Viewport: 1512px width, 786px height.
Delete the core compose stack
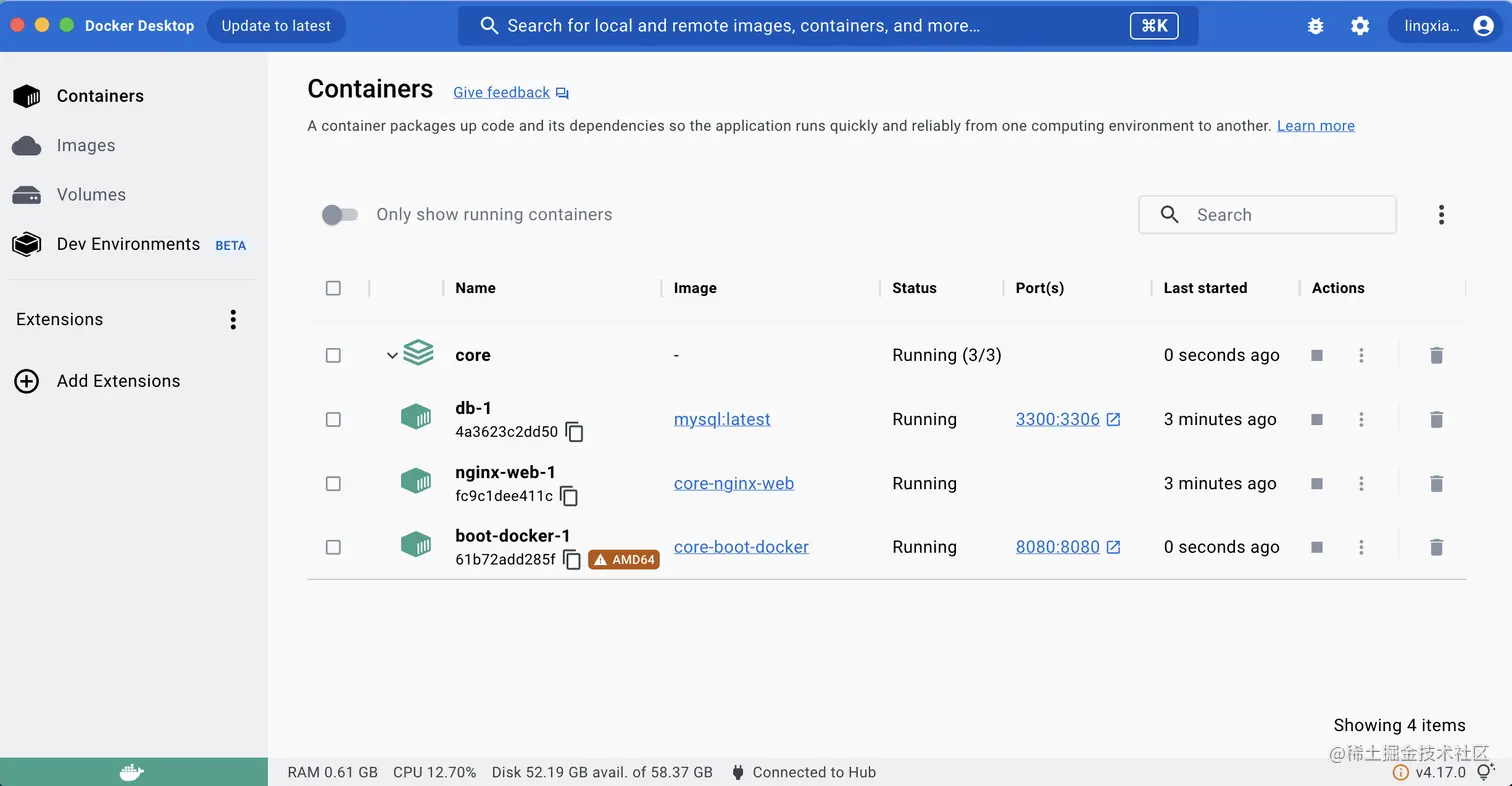[x=1436, y=355]
